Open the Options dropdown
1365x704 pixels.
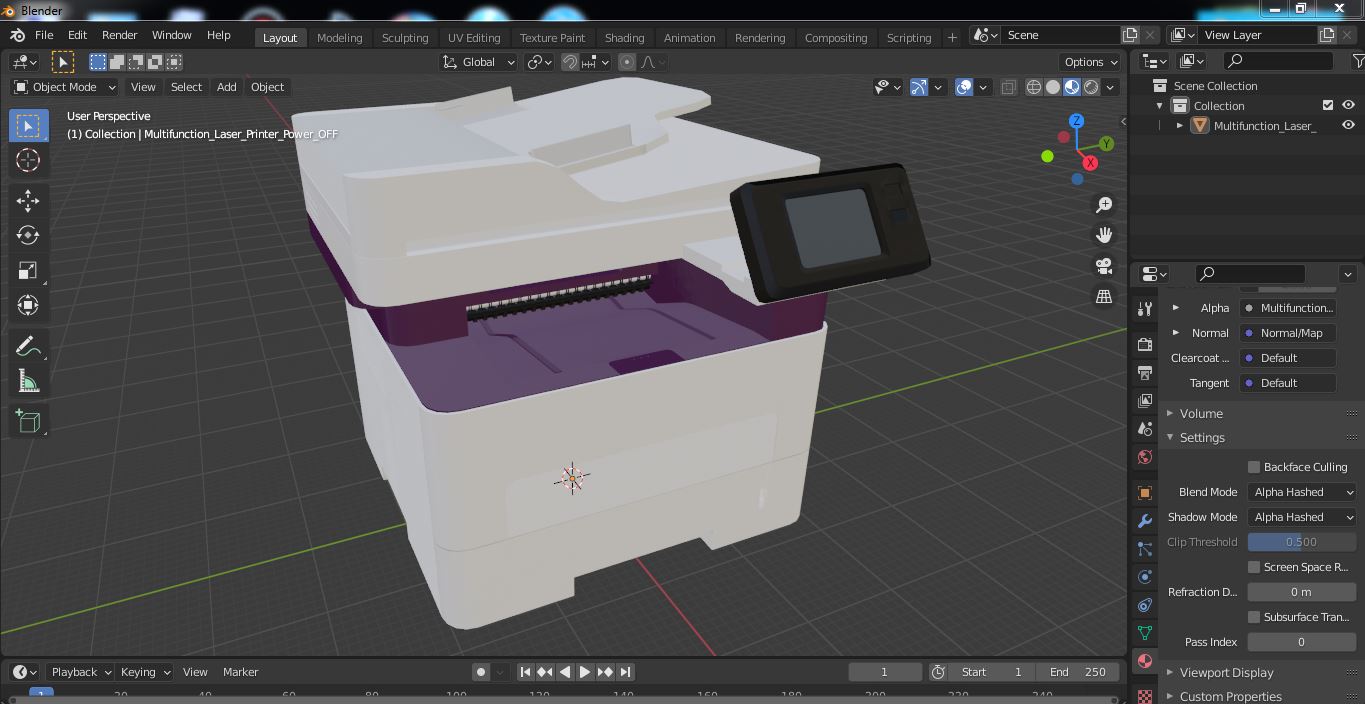(1090, 62)
